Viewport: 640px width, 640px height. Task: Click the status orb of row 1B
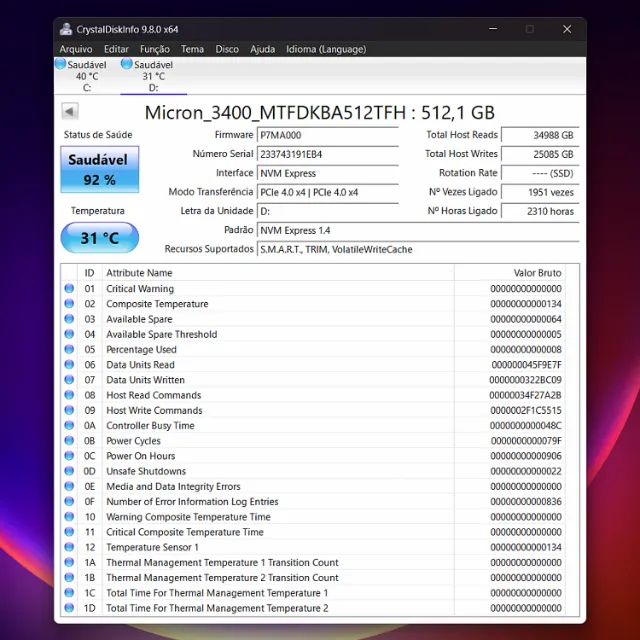pos(69,577)
